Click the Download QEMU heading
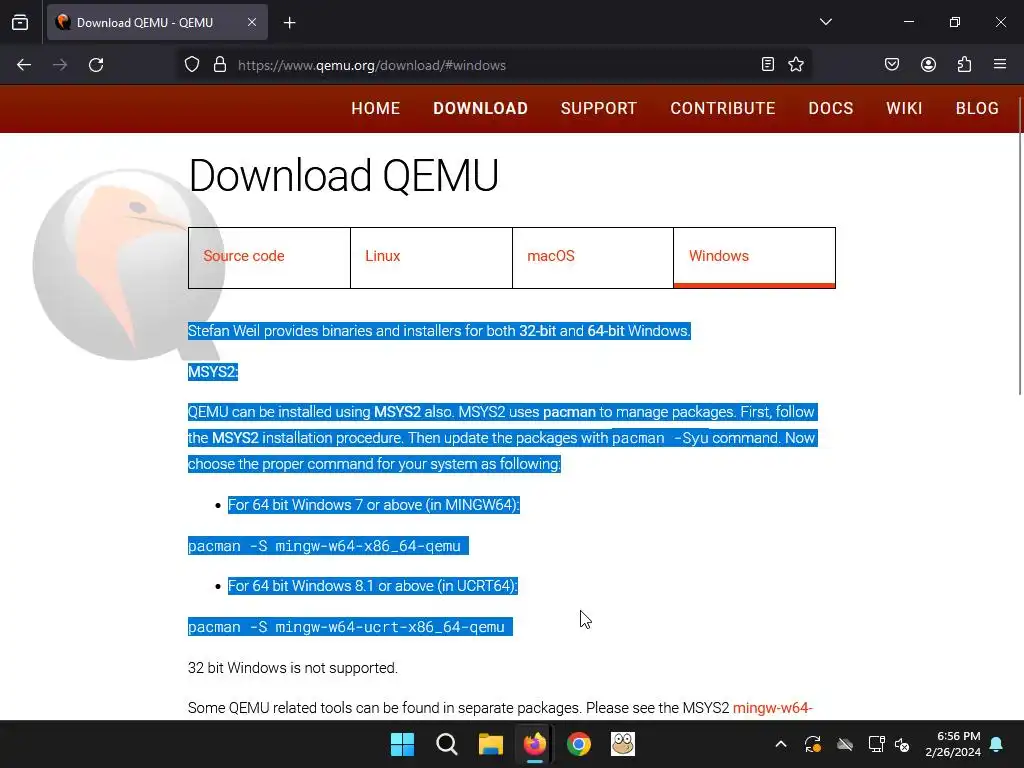This screenshot has height=768, width=1024. (344, 175)
